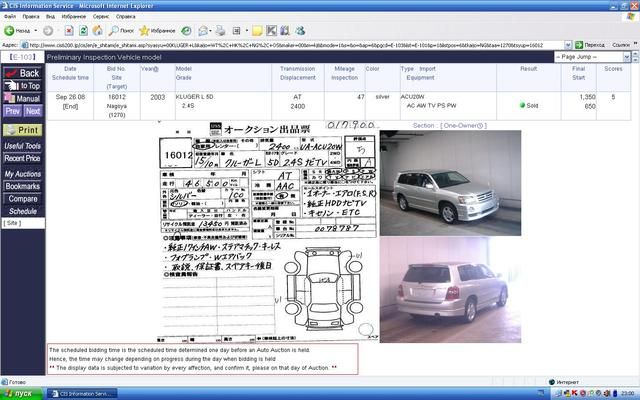Open the Ссылки links bar
Viewport: 640px width, 400px height.
coord(621,45)
